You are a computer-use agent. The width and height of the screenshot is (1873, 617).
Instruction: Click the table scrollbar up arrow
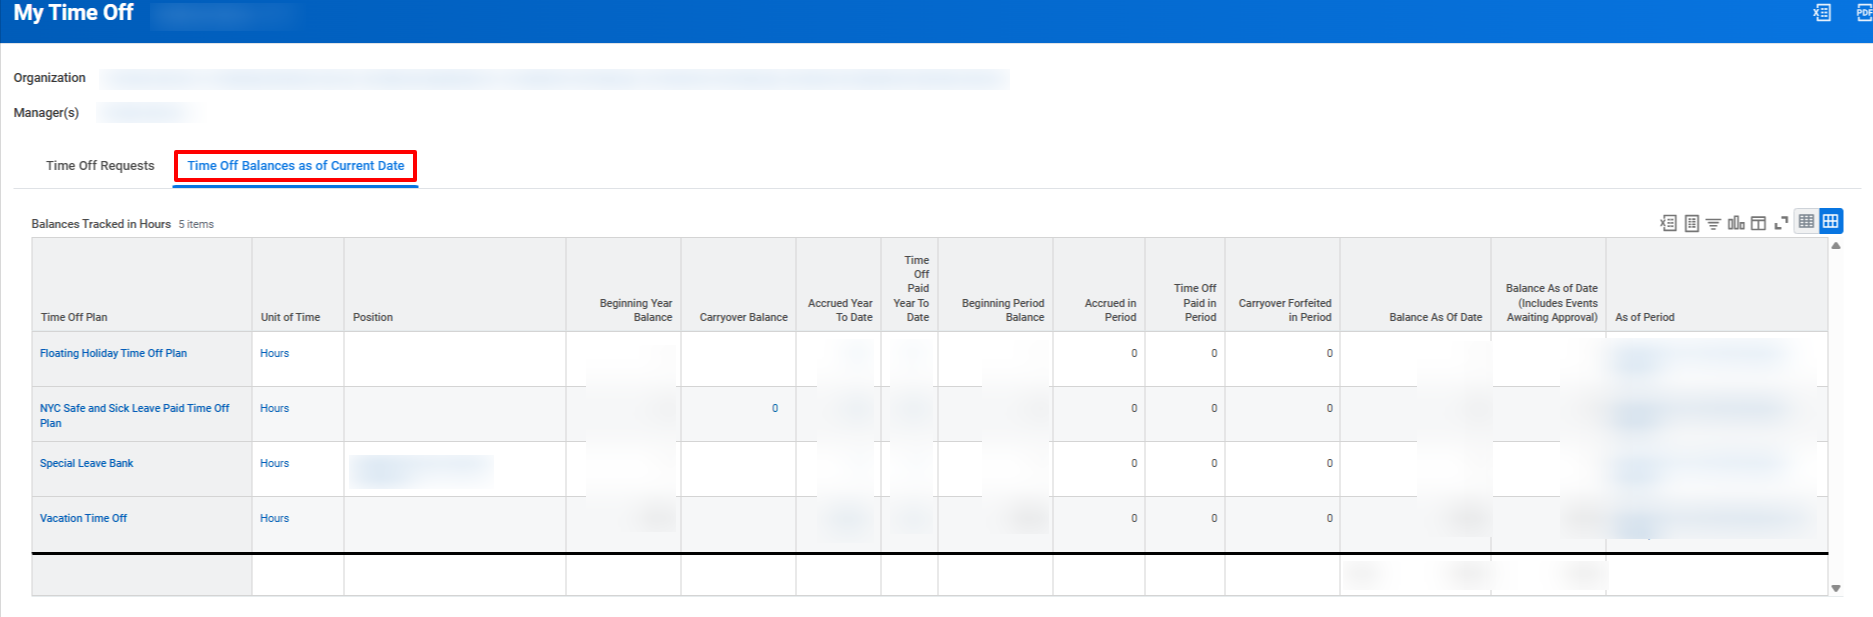(1836, 245)
